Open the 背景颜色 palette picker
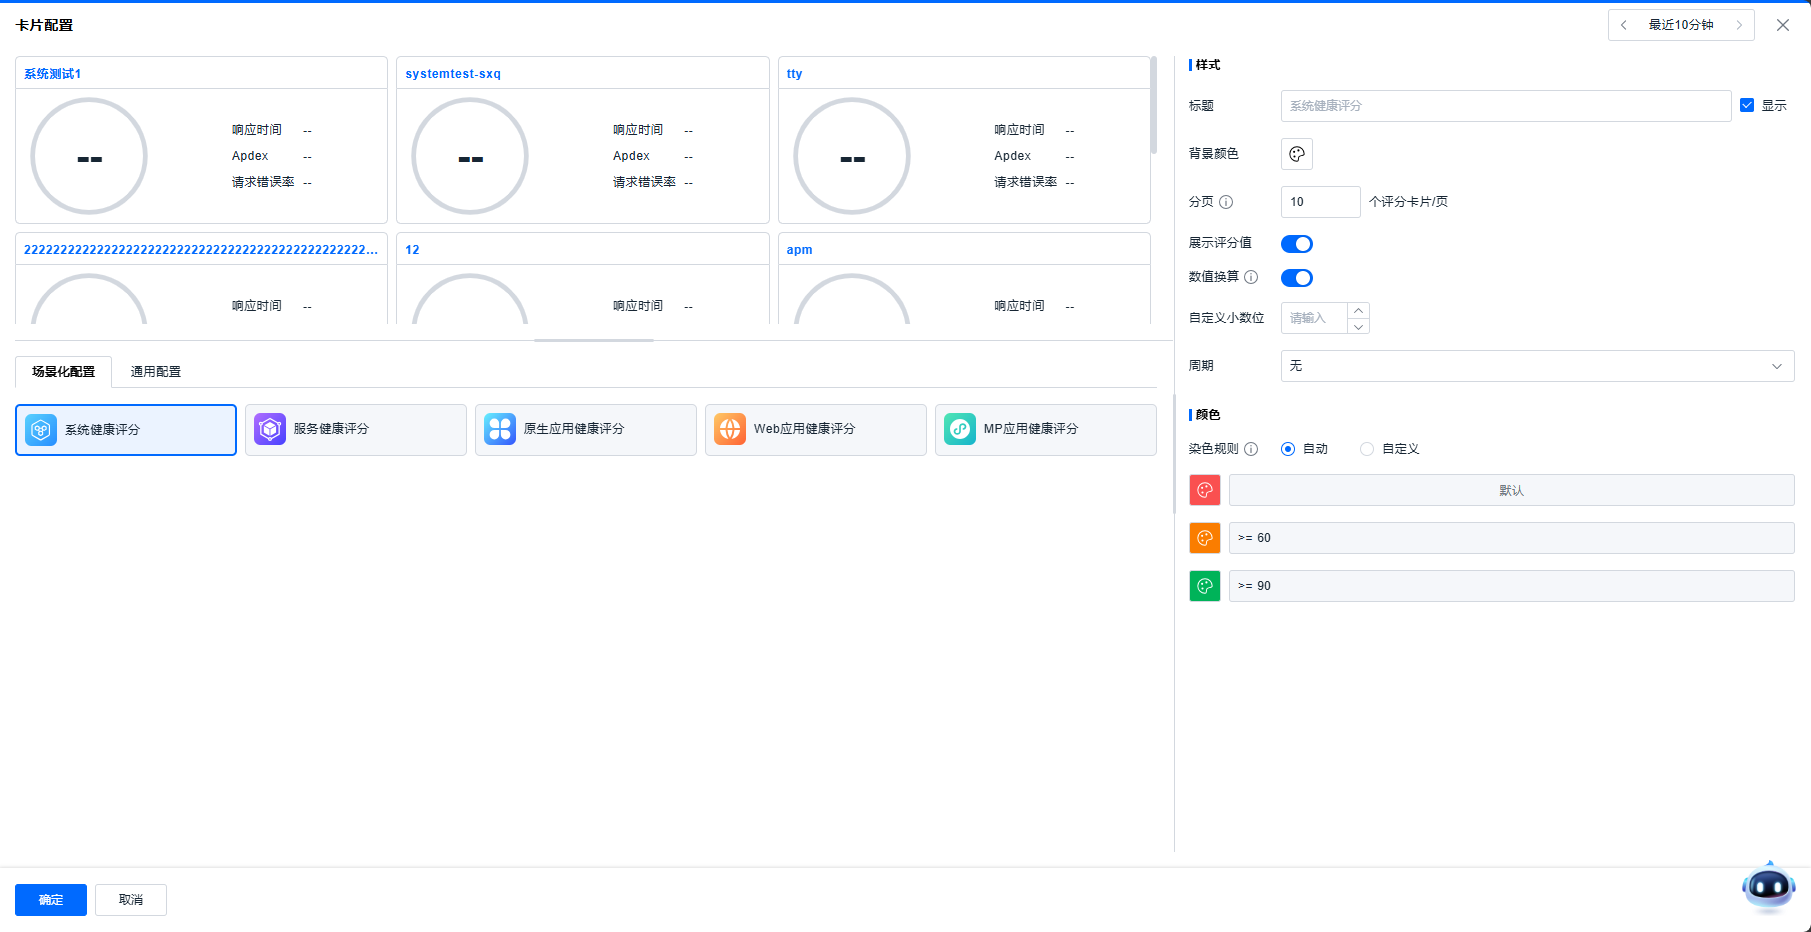This screenshot has width=1811, height=932. (1297, 154)
